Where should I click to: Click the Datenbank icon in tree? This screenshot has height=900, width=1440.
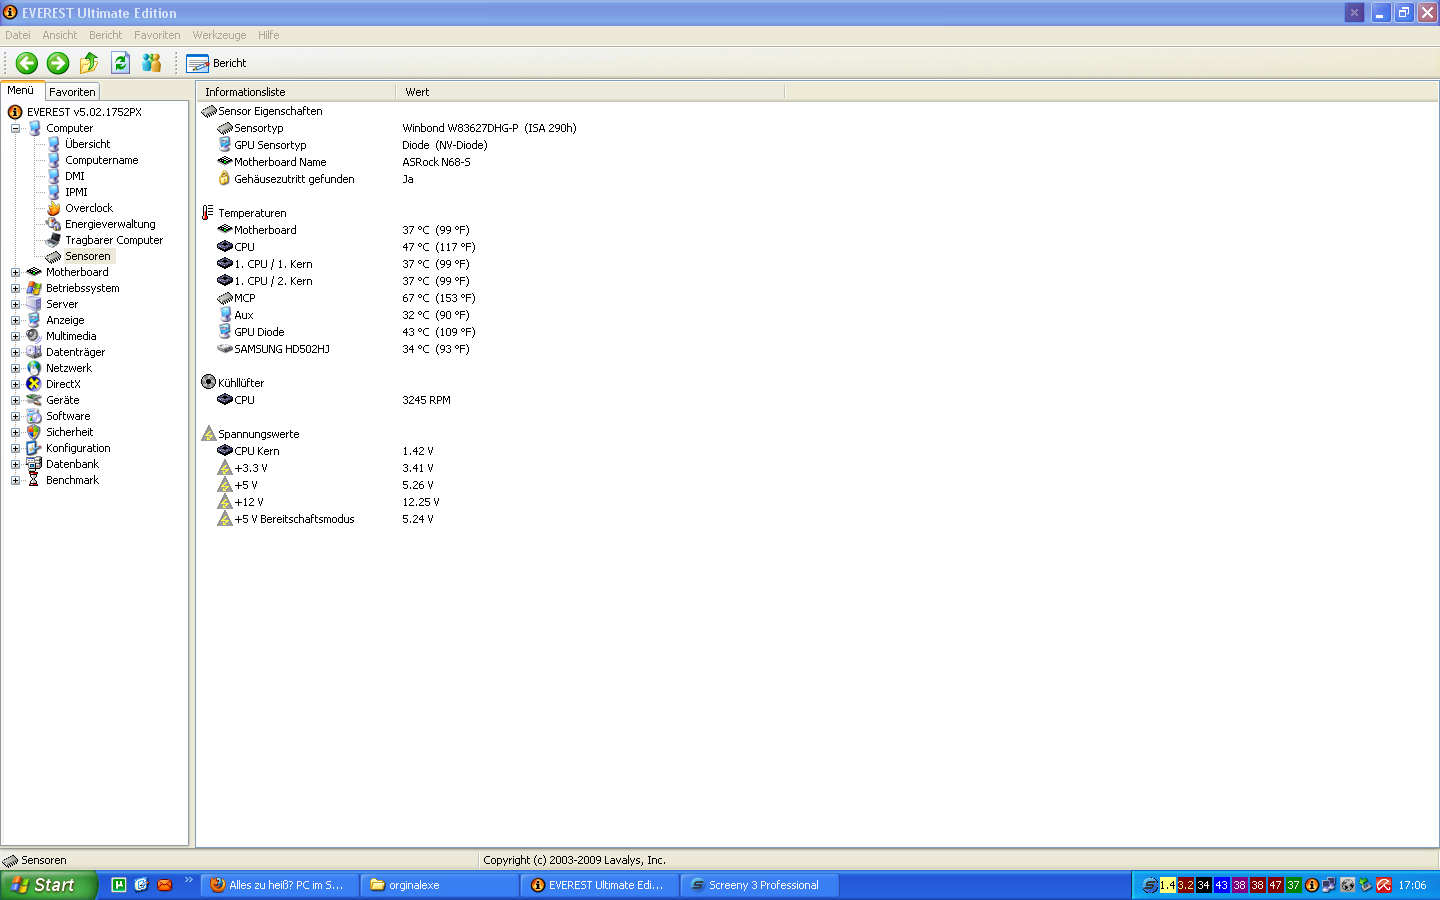(x=34, y=464)
